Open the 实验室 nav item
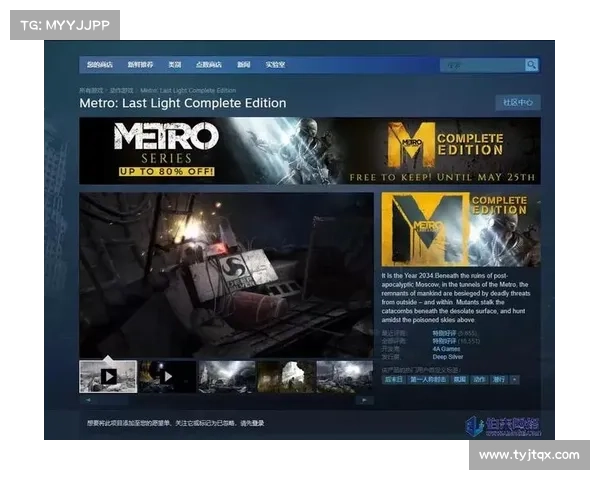Image resolution: width=600 pixels, height=480 pixels. (x=275, y=65)
